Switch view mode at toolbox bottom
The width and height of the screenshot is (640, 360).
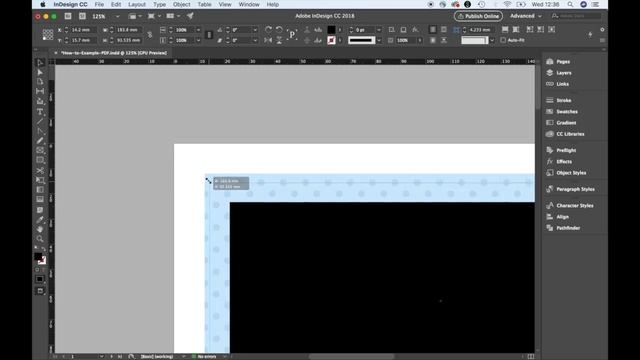[x=40, y=291]
